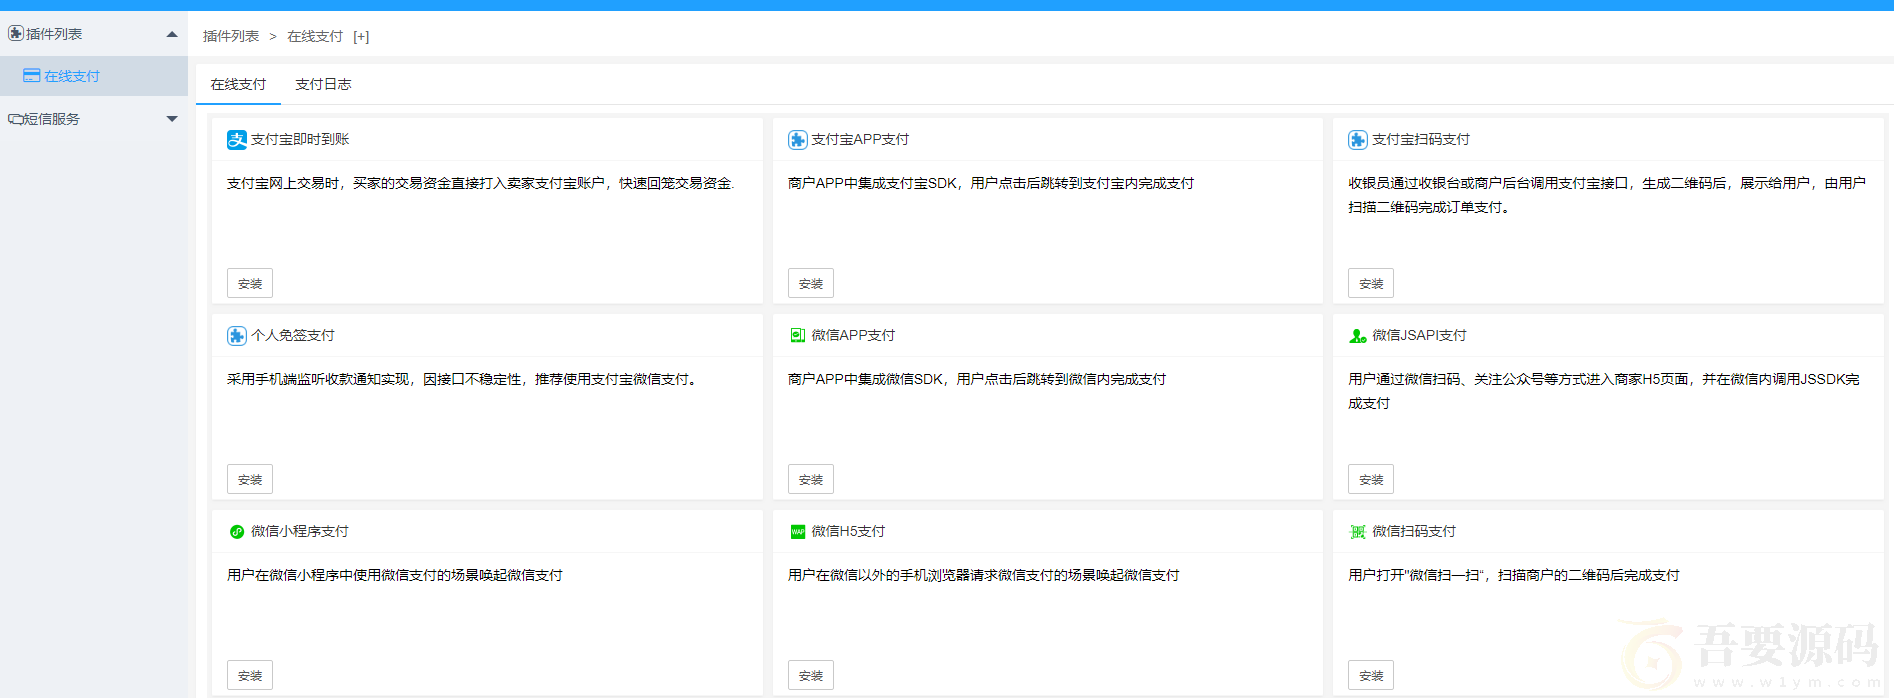Viewport: 1894px width, 698px height.
Task: Click the plugin icon beside 支付宝APP支付
Action: (x=798, y=139)
